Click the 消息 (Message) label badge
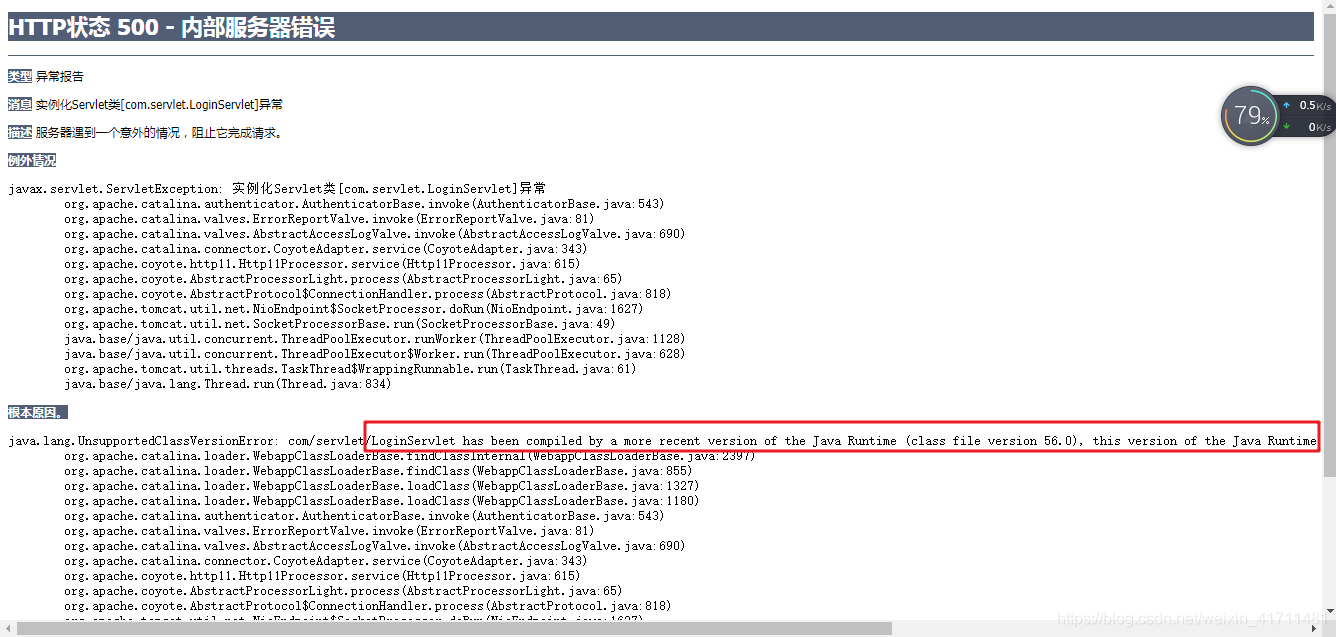Viewport: 1336px width, 637px height. [x=18, y=104]
